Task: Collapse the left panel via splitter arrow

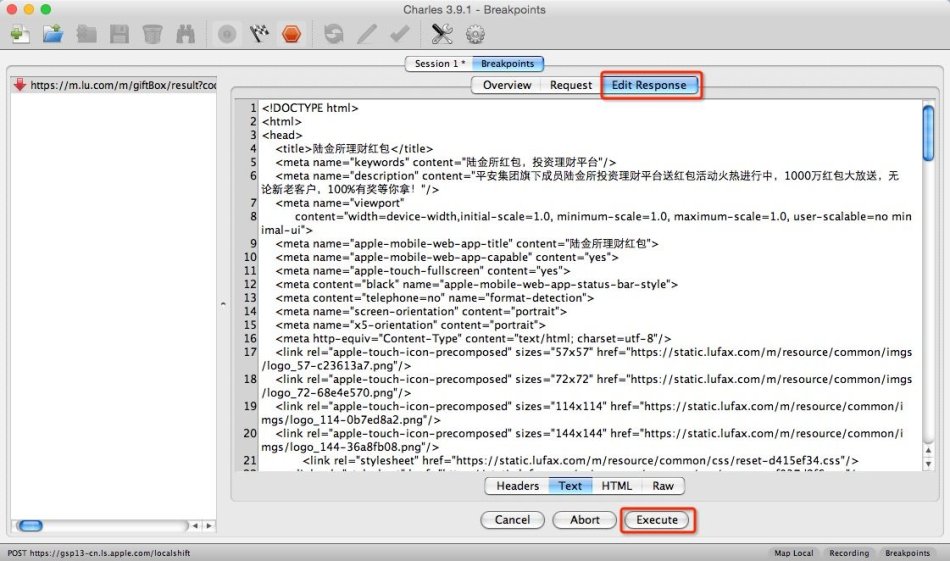Action: click(223, 304)
